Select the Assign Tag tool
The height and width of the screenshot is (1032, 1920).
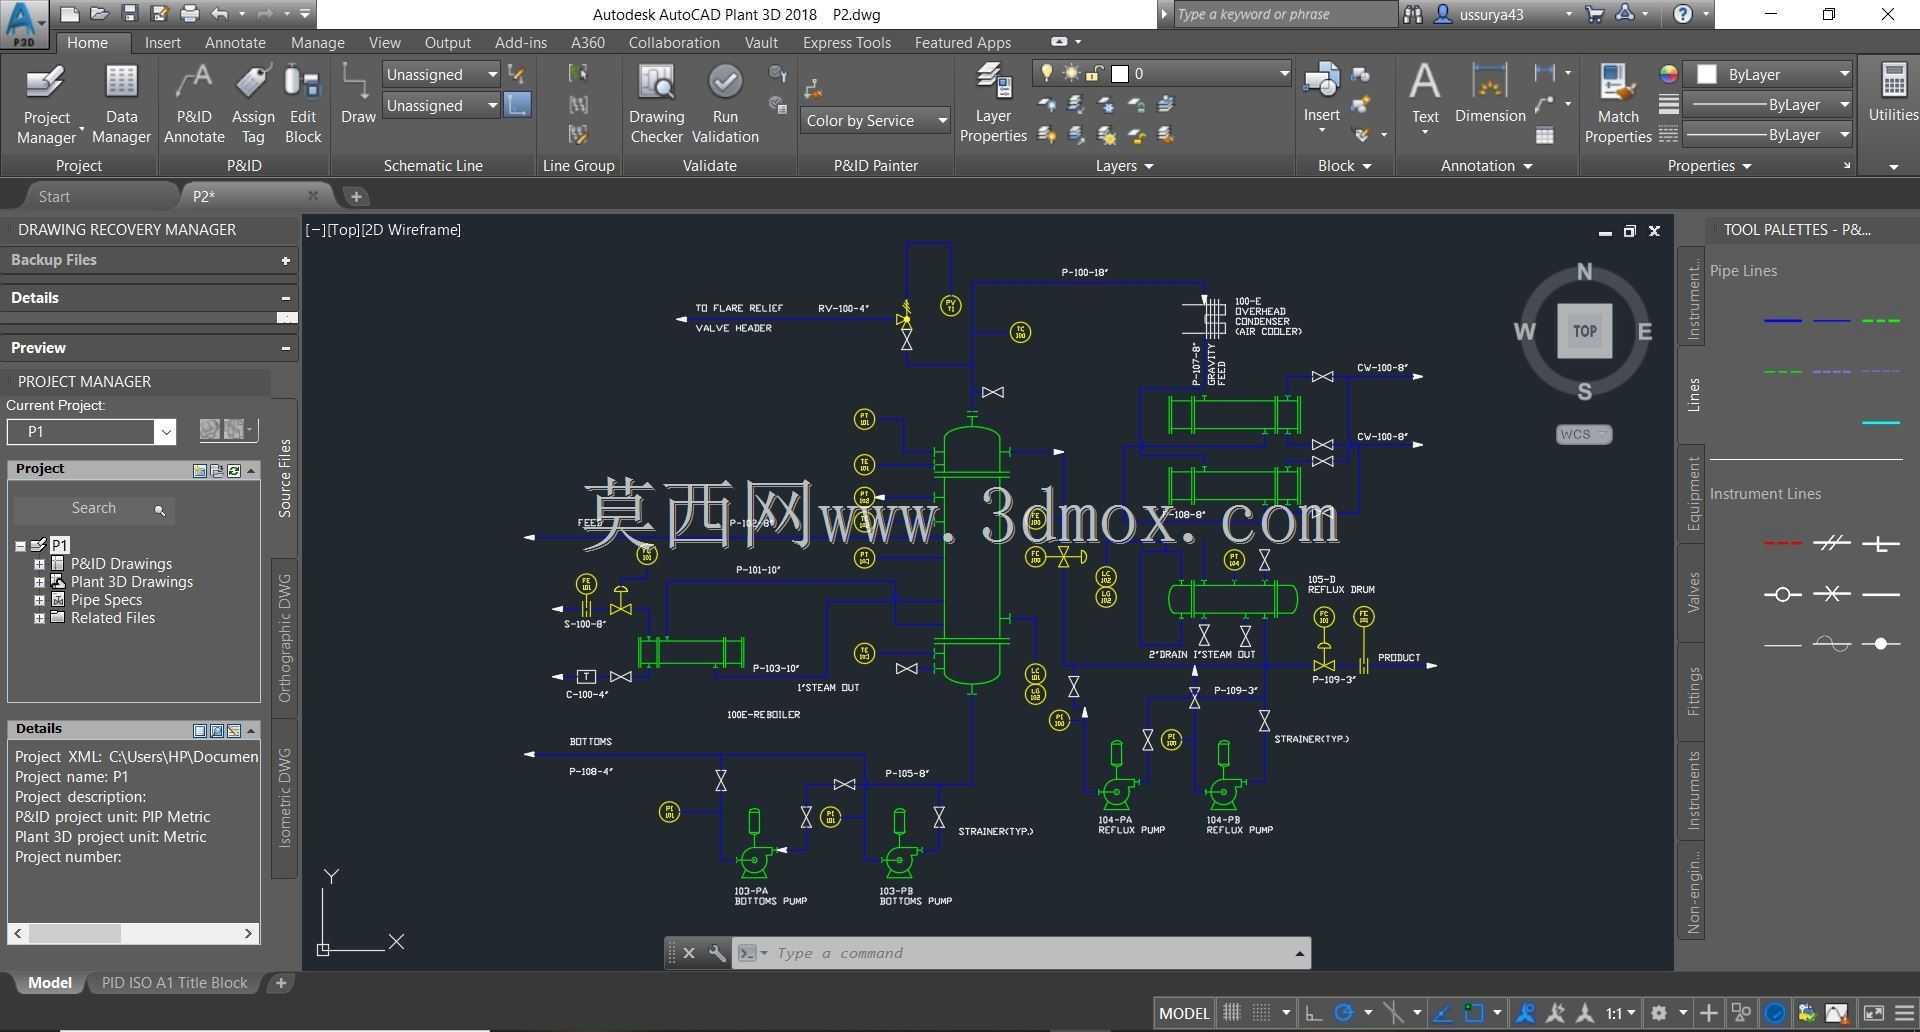tap(253, 105)
